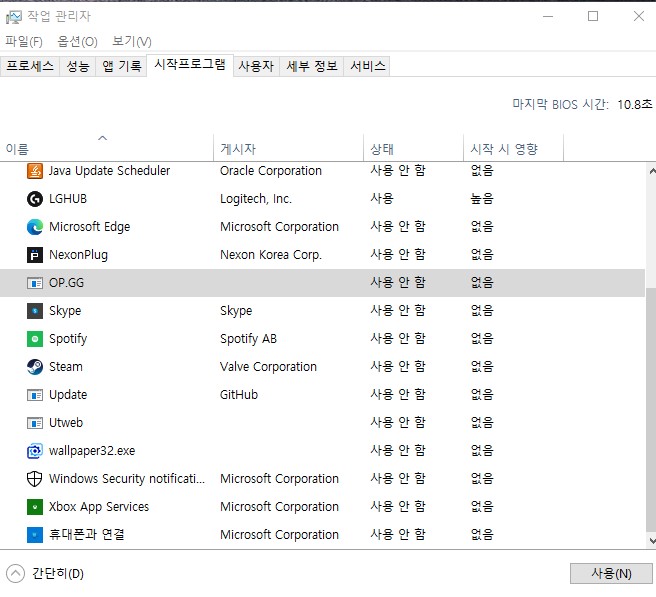This screenshot has width=656, height=597.
Task: Click the 사용 status of LGHUB
Action: pyautogui.click(x=382, y=199)
